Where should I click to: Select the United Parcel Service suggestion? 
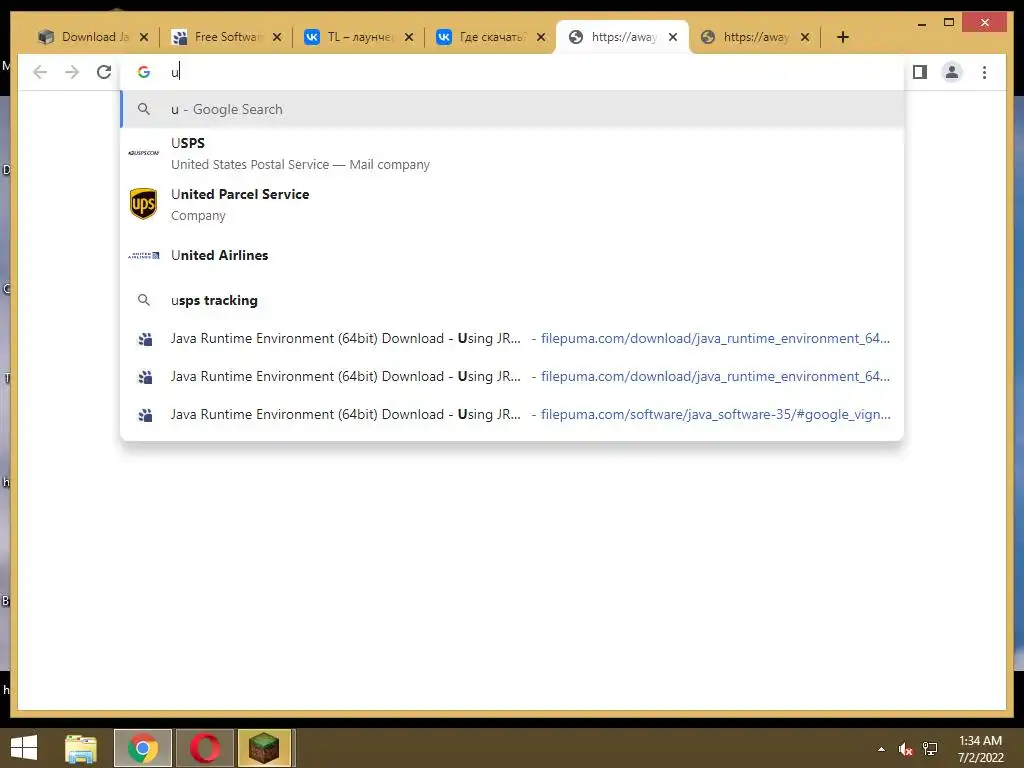pos(512,204)
